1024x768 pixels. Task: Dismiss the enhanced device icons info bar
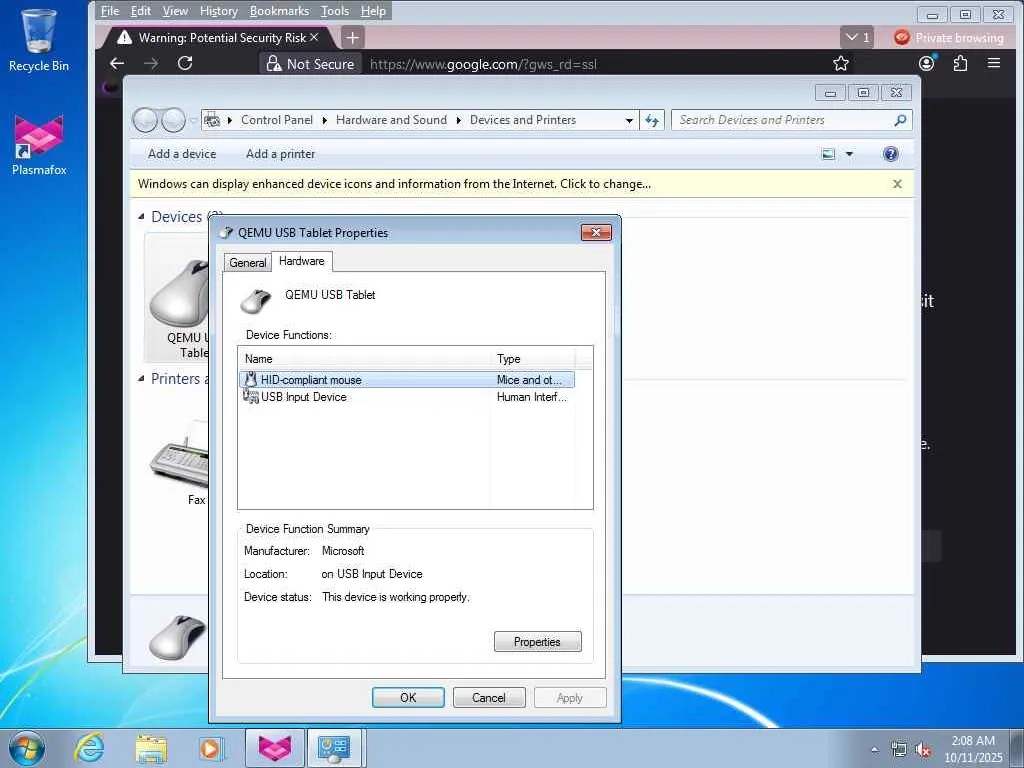pyautogui.click(x=897, y=184)
